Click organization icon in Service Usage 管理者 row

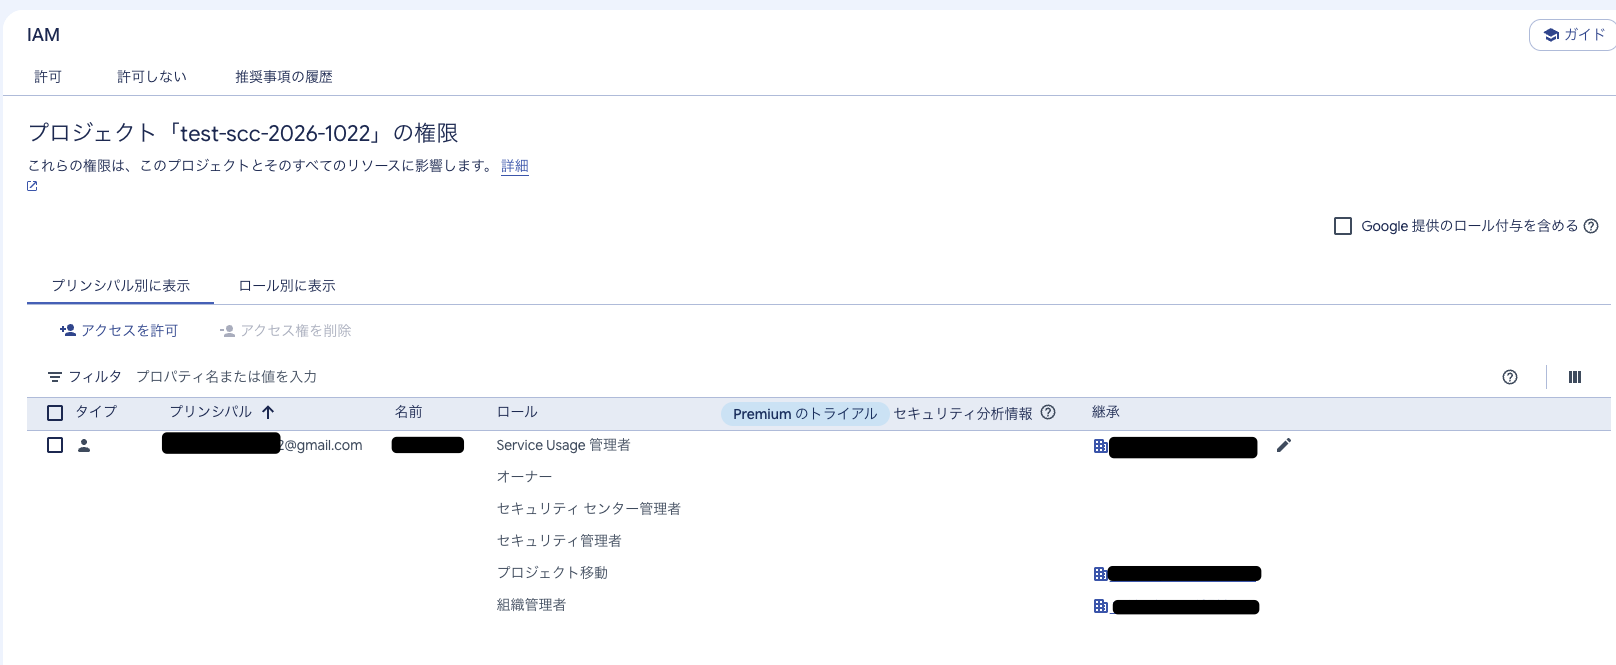[x=1100, y=446]
